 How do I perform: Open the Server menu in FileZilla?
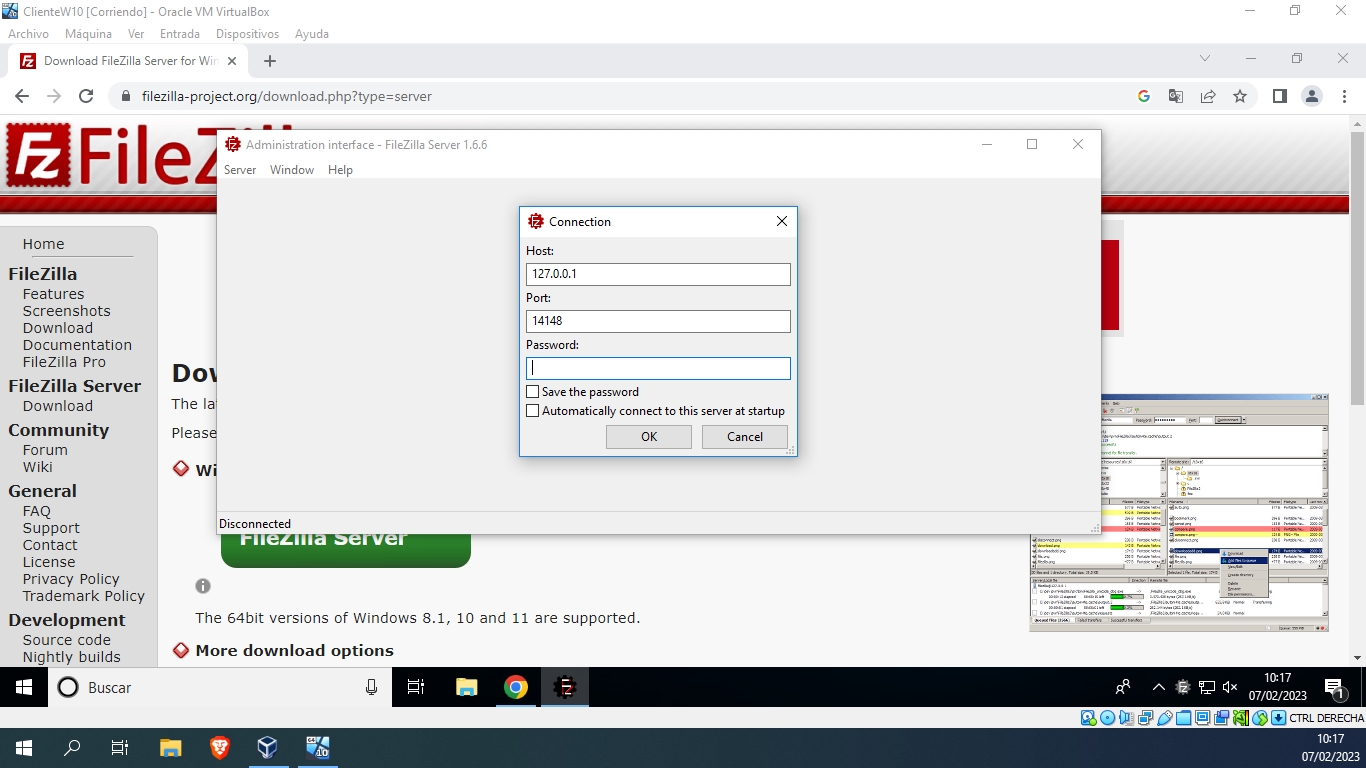240,170
